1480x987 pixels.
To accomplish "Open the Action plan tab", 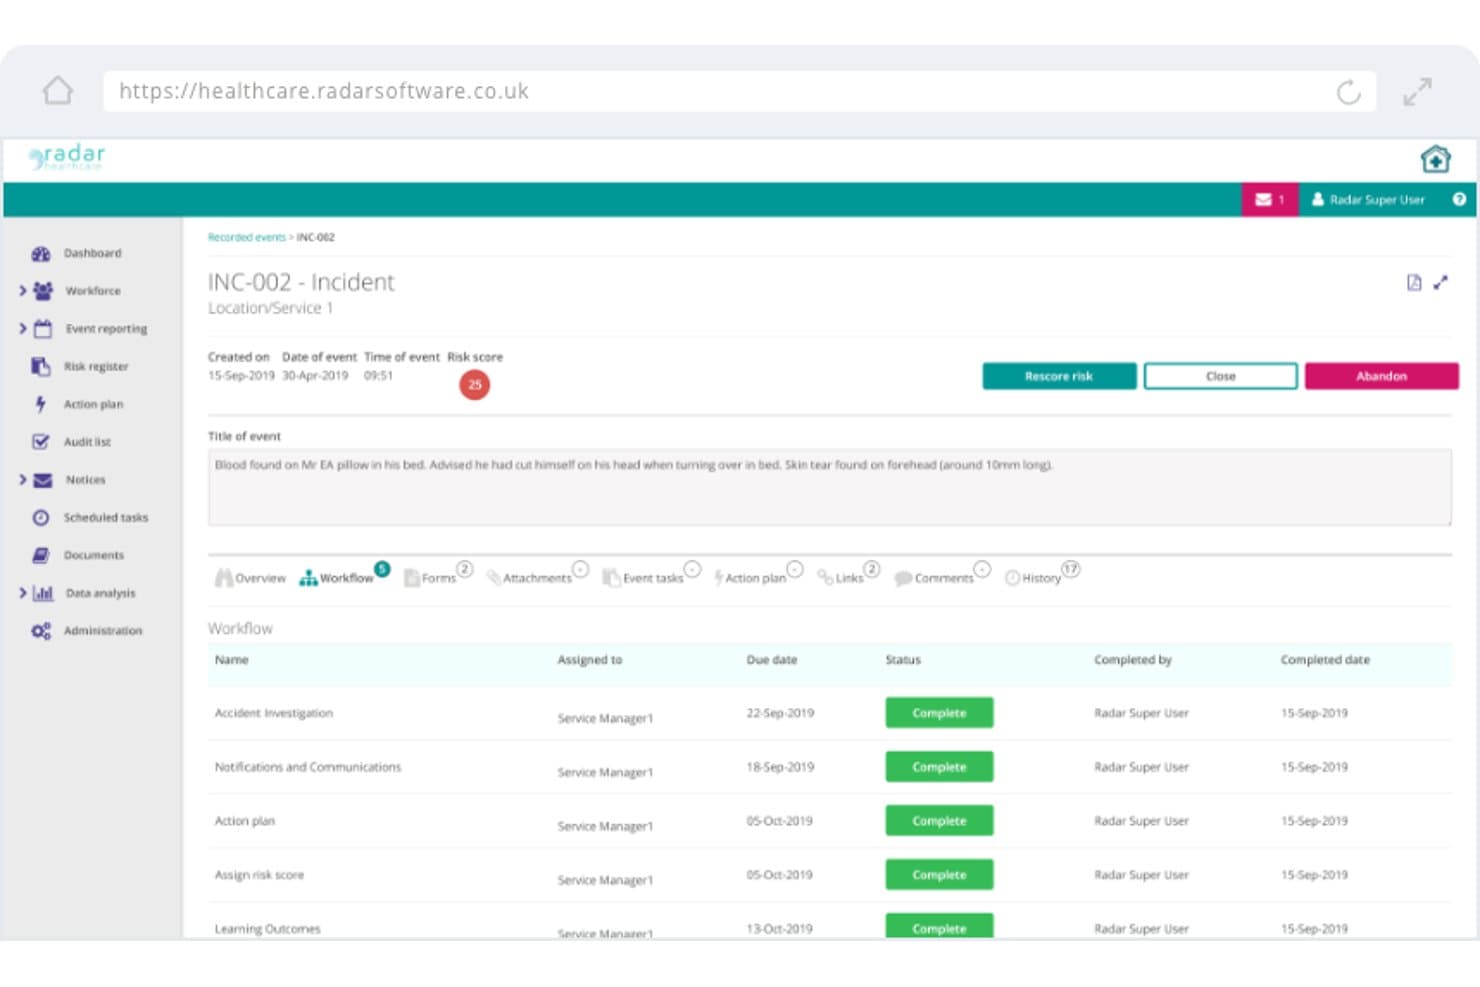I will [758, 576].
